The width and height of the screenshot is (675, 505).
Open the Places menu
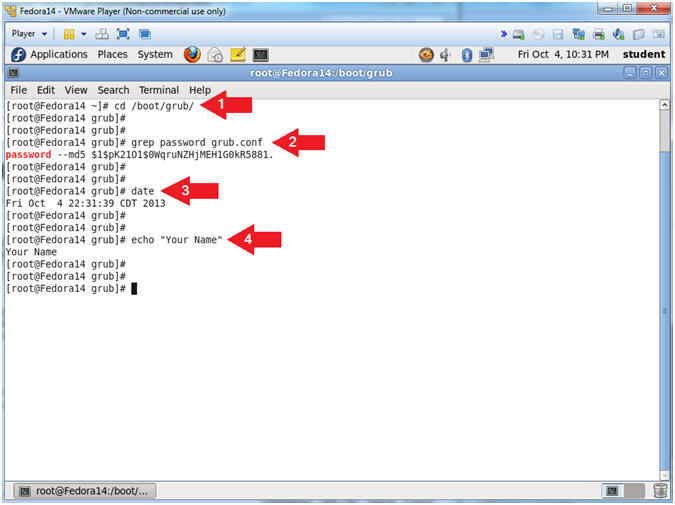tap(112, 55)
